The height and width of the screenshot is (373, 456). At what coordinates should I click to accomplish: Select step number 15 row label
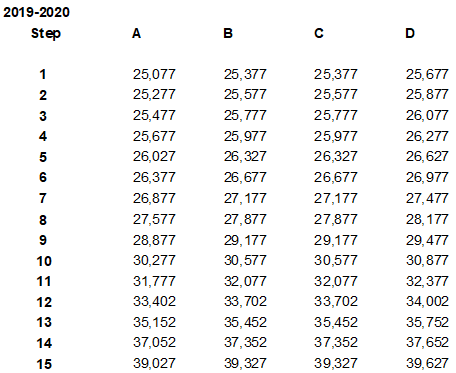pos(44,364)
